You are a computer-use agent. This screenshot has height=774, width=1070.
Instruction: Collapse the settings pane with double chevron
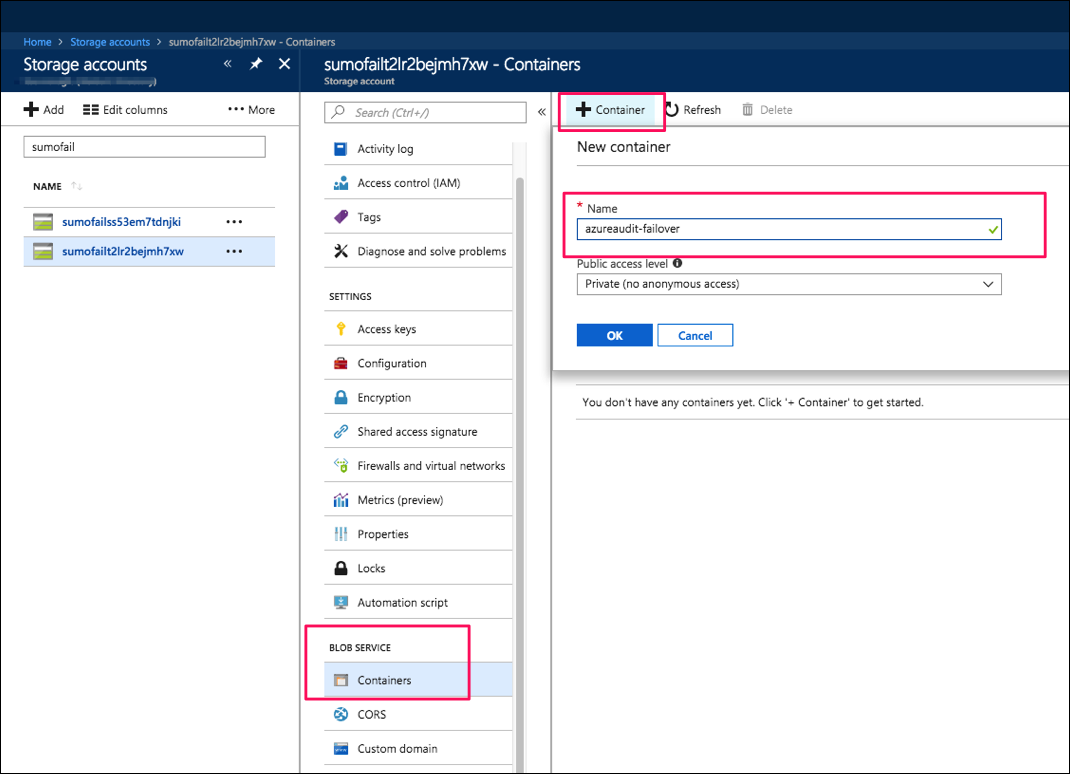click(x=541, y=112)
